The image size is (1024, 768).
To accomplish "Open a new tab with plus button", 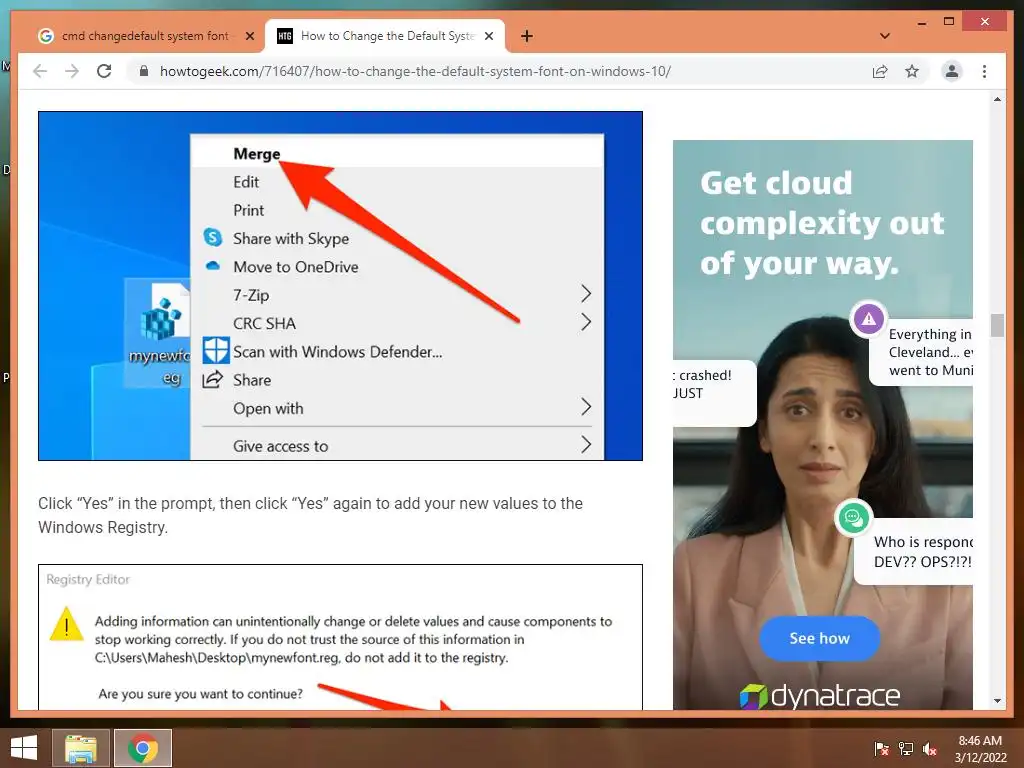I will pos(526,36).
